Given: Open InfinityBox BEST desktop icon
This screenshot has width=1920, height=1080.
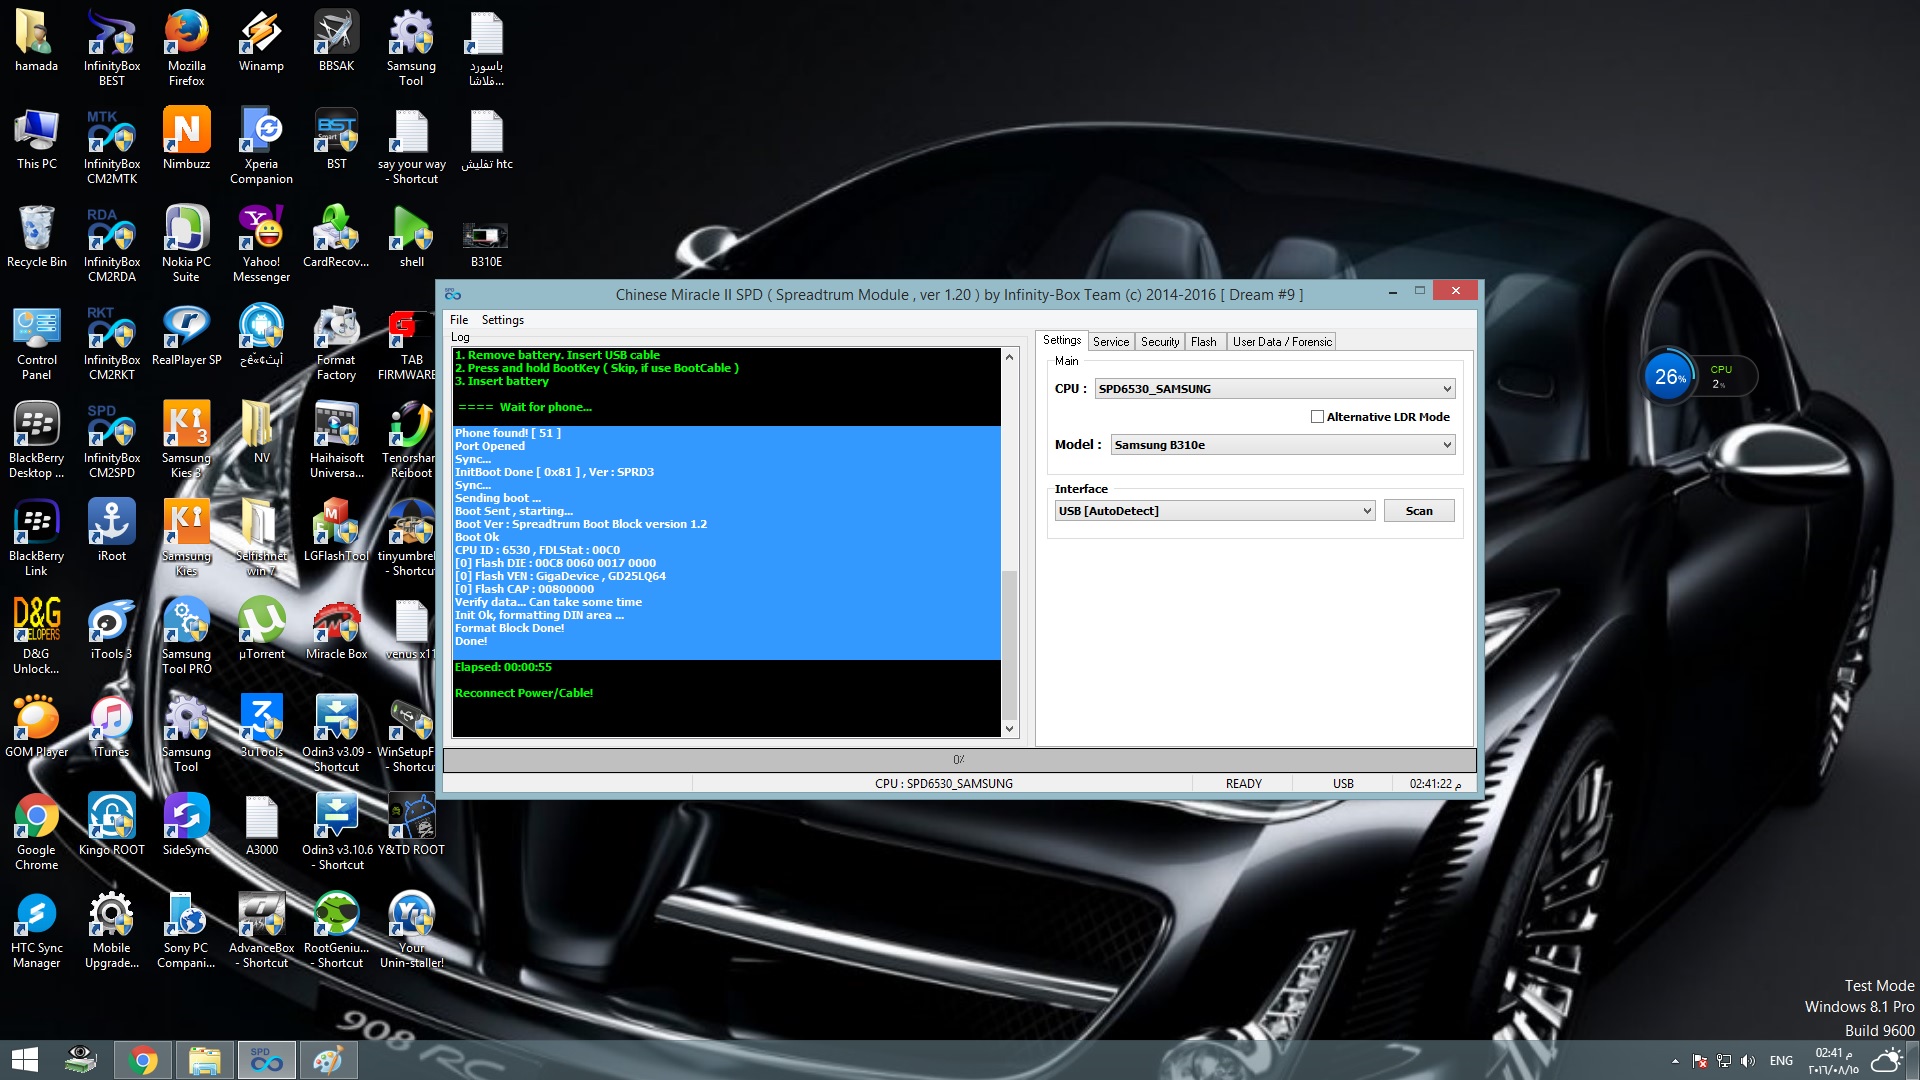Looking at the screenshot, I should [x=112, y=47].
